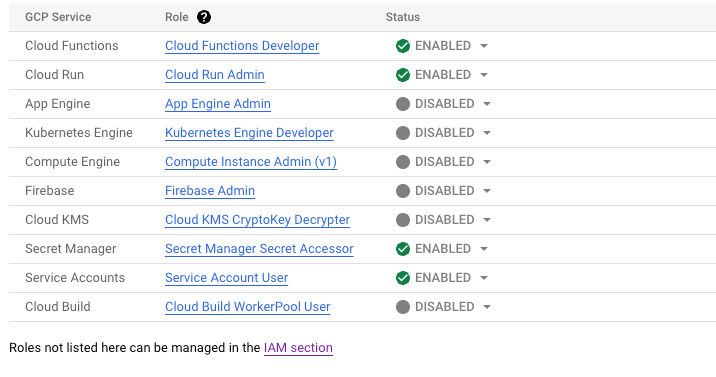Click the grey disabled circle for App Engine
The image size is (716, 377).
pyautogui.click(x=403, y=104)
